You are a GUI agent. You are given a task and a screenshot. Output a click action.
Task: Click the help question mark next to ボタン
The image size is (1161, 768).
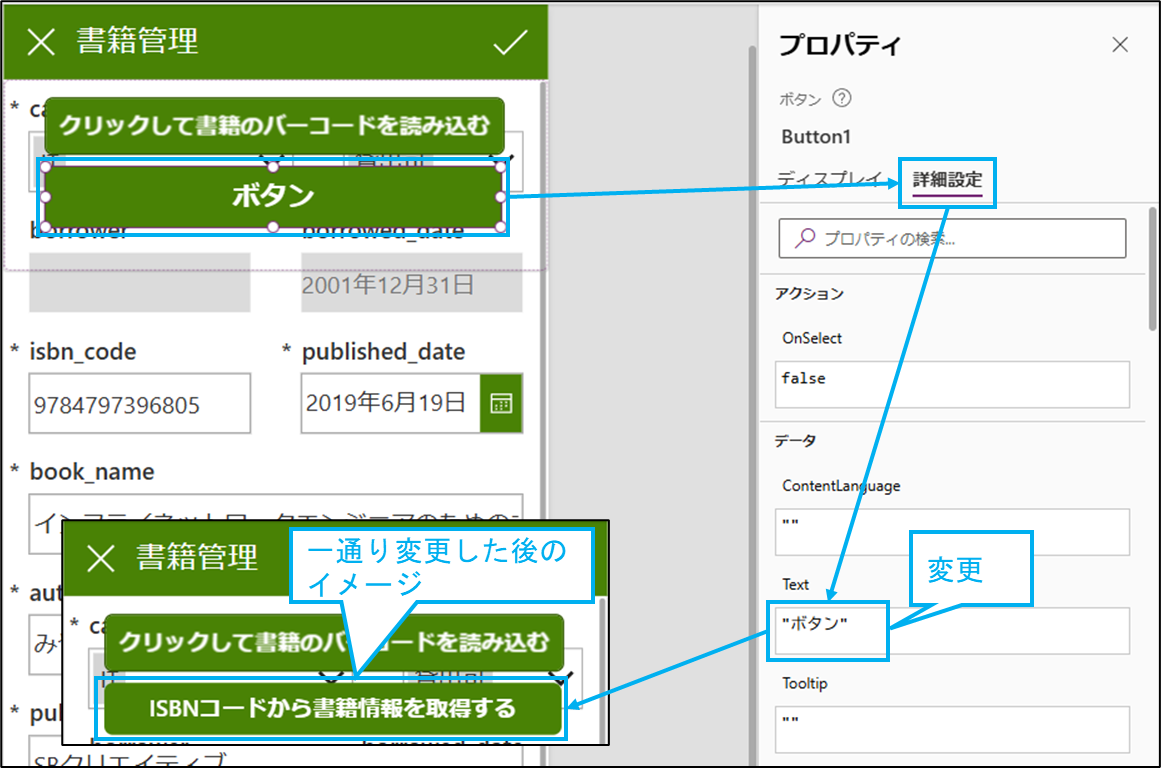pyautogui.click(x=842, y=98)
